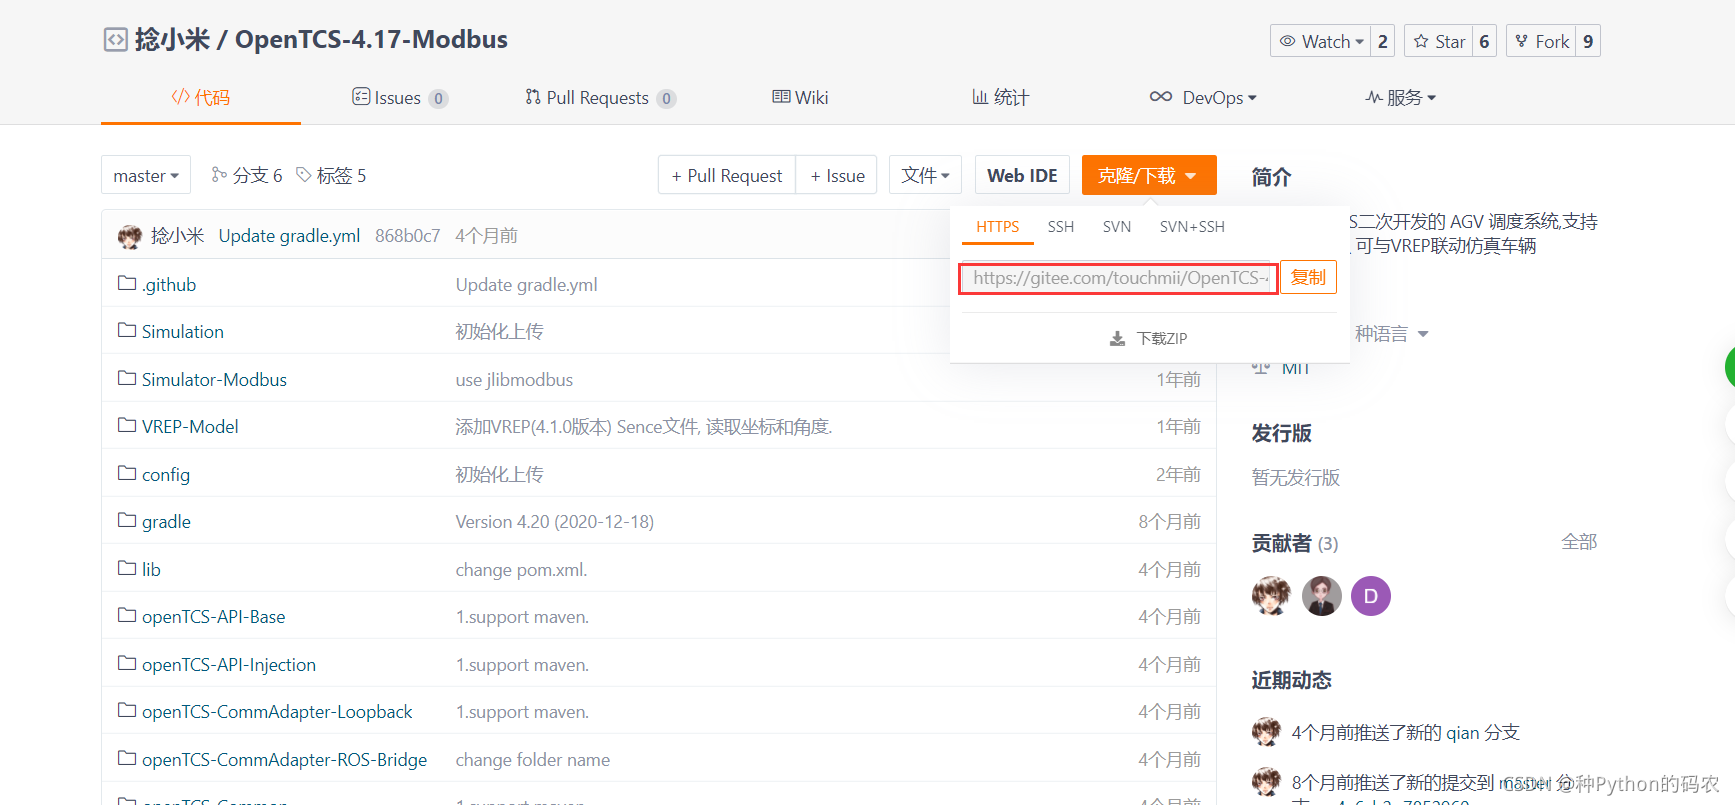Click the clone URL input field
1735x805 pixels.
tap(1118, 278)
